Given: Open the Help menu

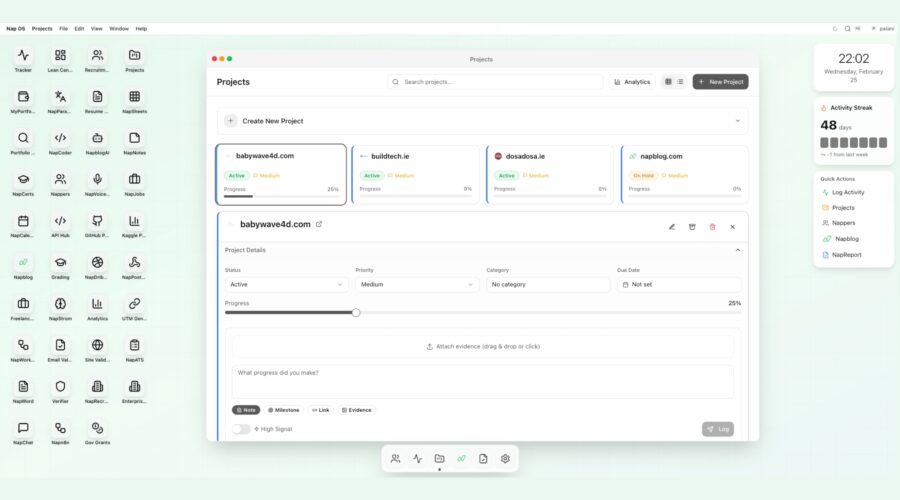Looking at the screenshot, I should (141, 29).
